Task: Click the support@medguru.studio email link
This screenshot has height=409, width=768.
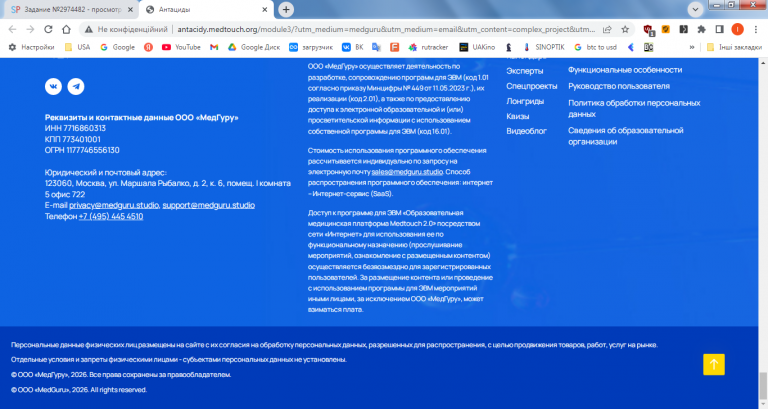Action: pos(209,205)
